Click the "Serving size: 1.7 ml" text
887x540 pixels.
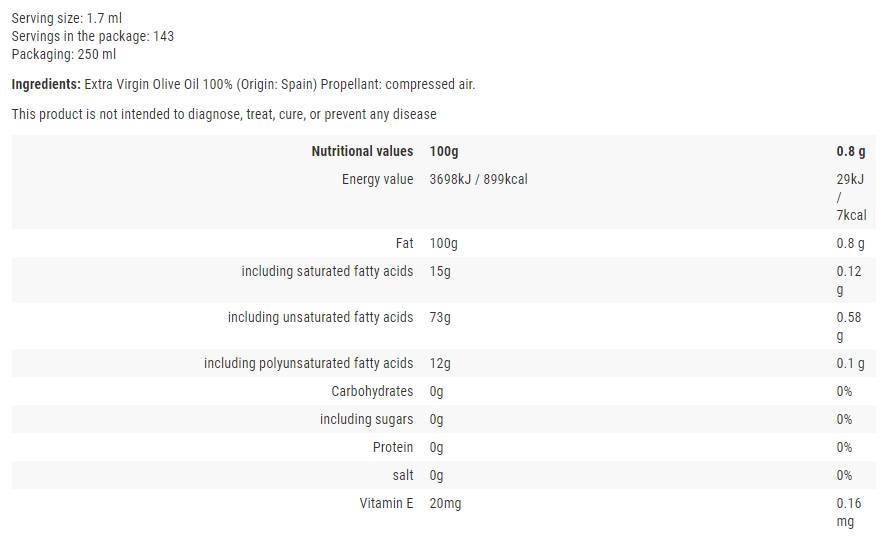(x=67, y=18)
